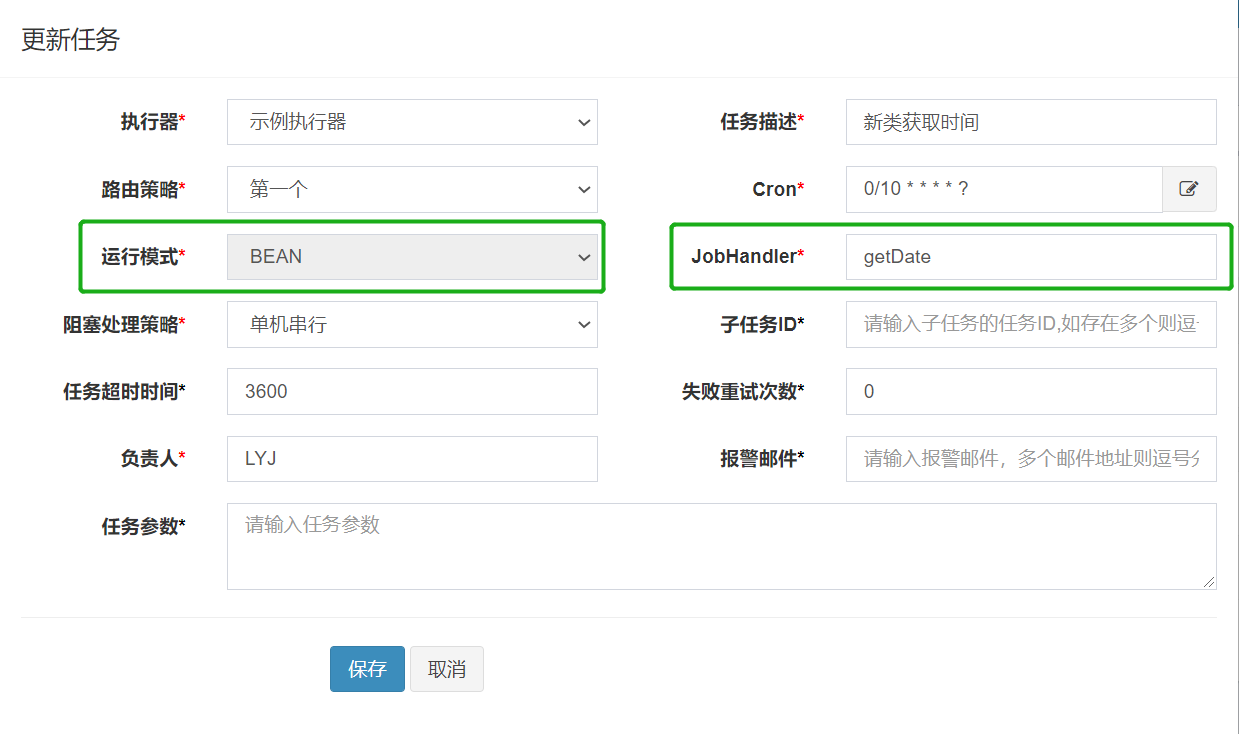Click 取消 to cancel editing
The image size is (1239, 734).
(446, 668)
